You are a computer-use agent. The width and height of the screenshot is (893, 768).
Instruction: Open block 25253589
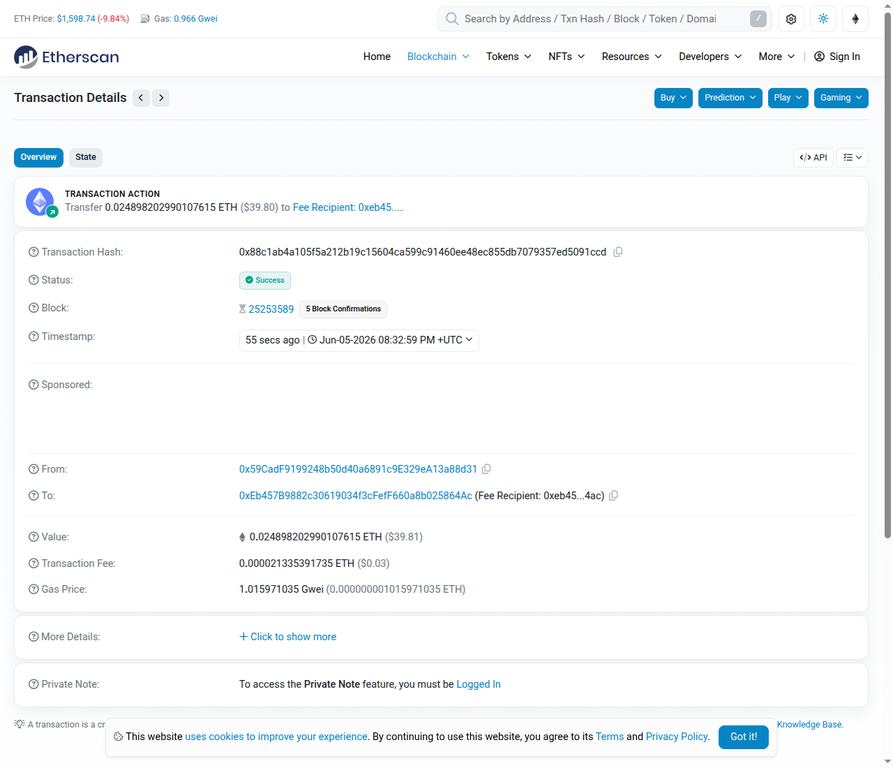(x=271, y=309)
